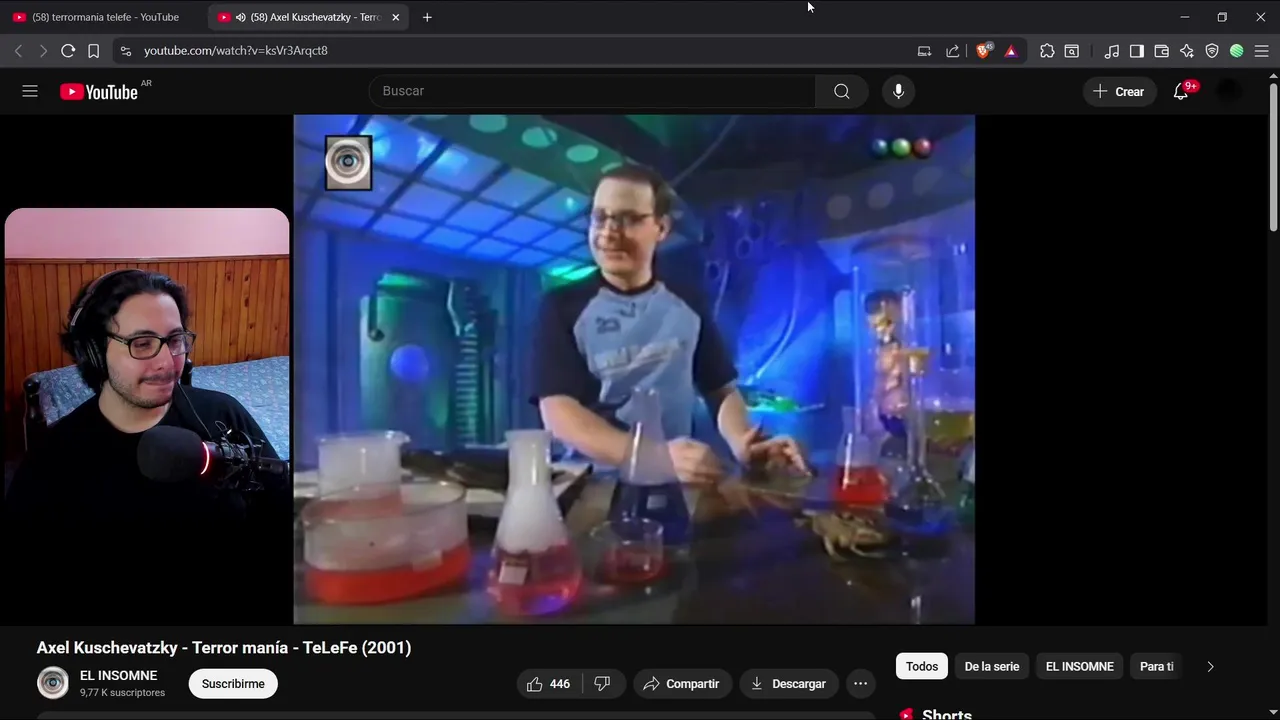
Task: Click the video title text
Action: coord(224,647)
